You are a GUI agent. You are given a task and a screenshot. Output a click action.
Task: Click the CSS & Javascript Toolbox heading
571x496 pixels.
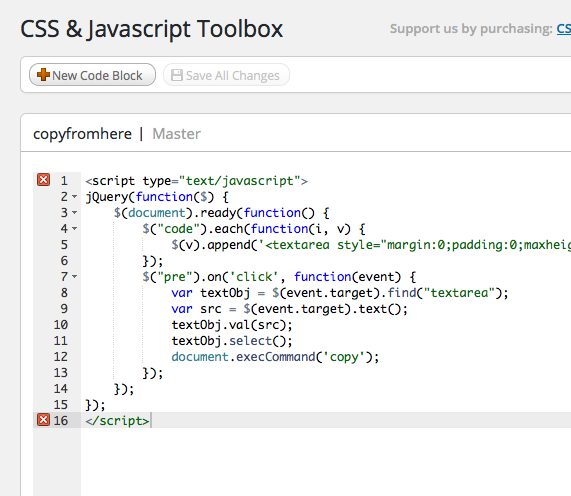(151, 29)
